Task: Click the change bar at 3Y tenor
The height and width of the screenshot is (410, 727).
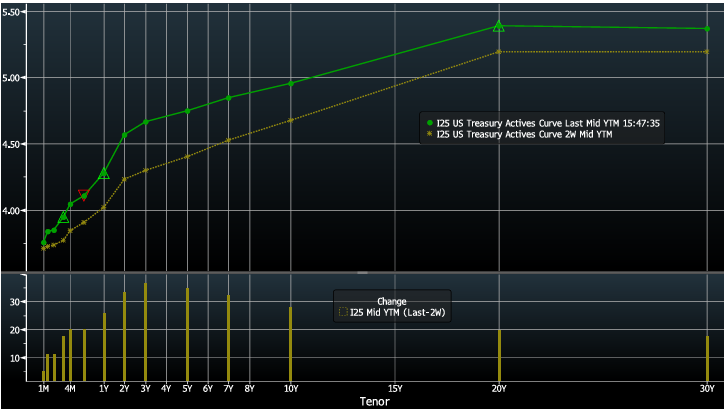Action: click(x=146, y=332)
